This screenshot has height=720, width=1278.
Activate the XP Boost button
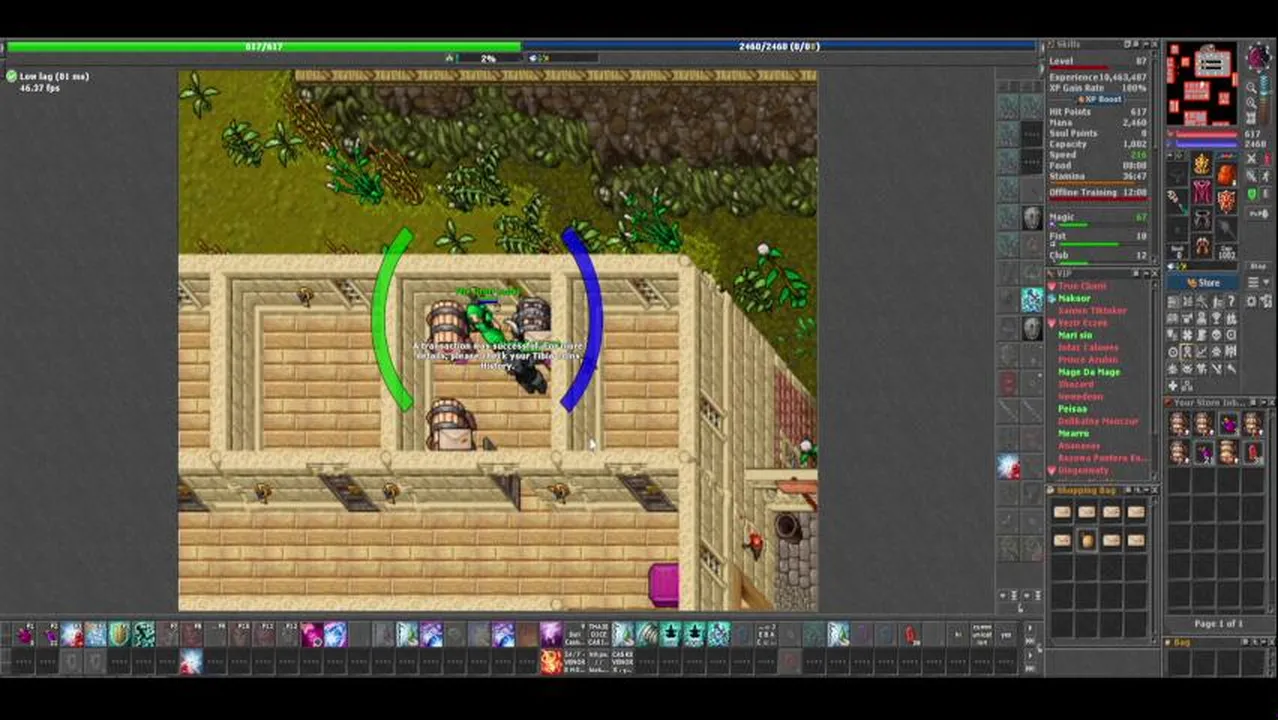point(1101,100)
